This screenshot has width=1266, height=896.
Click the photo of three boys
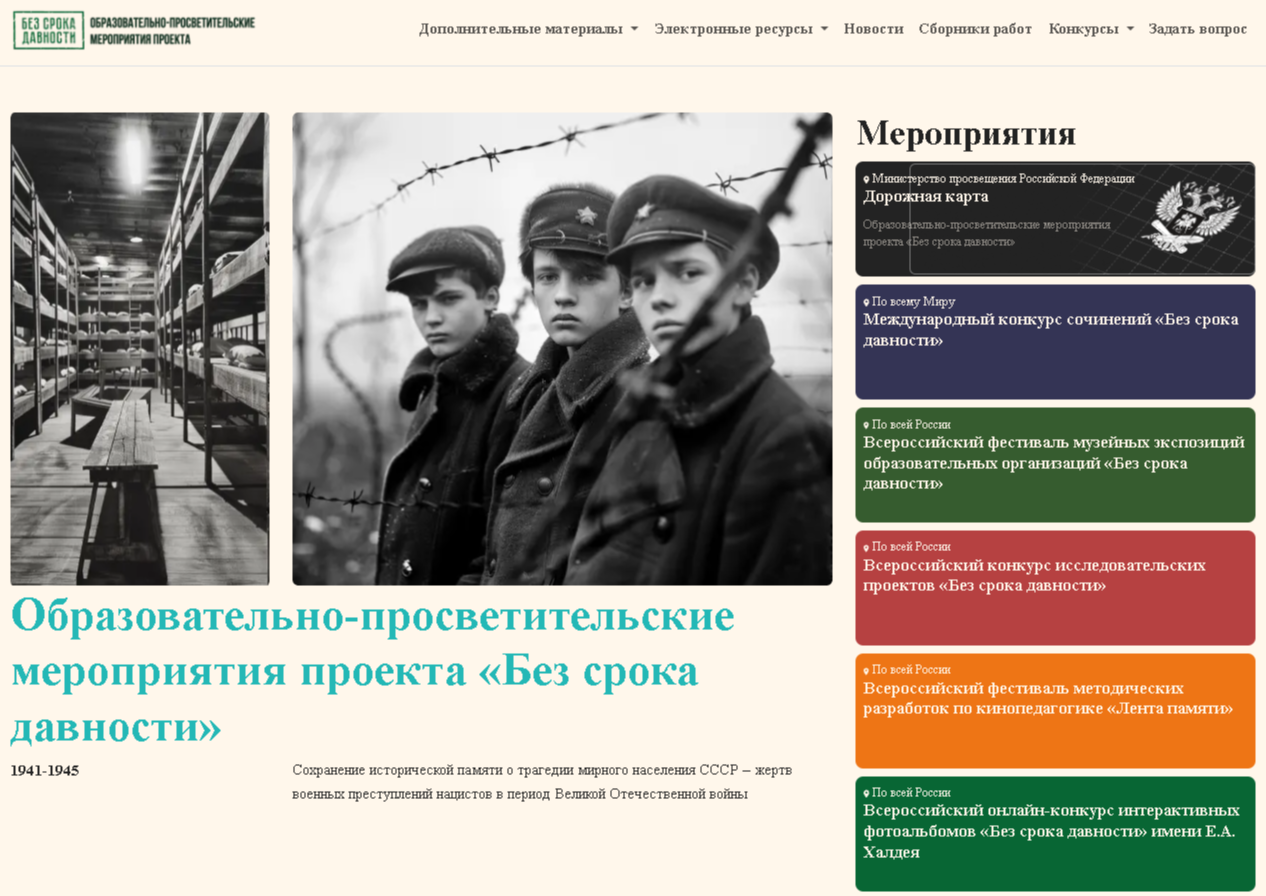tap(562, 349)
